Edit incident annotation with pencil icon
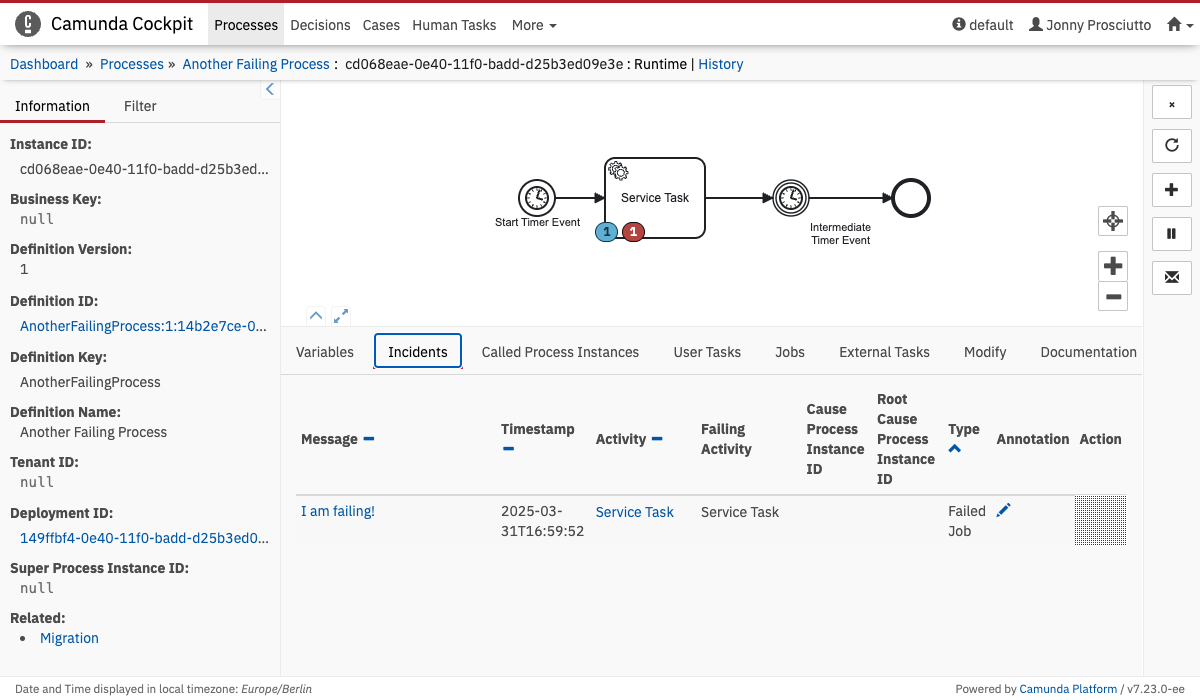The height and width of the screenshot is (700, 1200). (1004, 511)
